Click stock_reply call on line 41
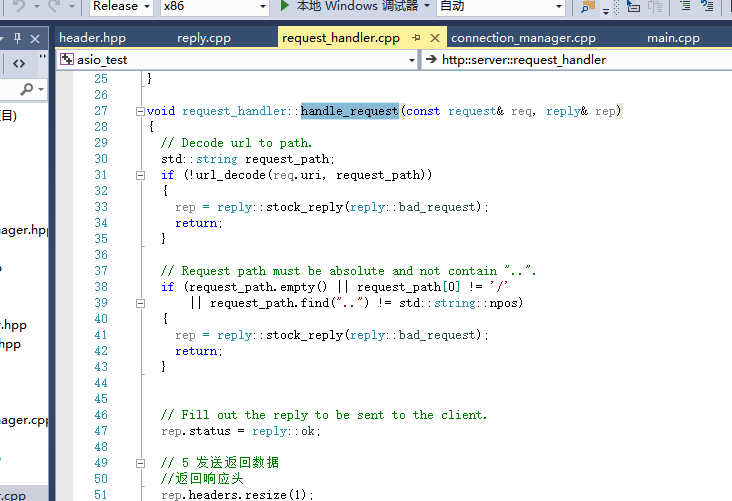 click(304, 335)
